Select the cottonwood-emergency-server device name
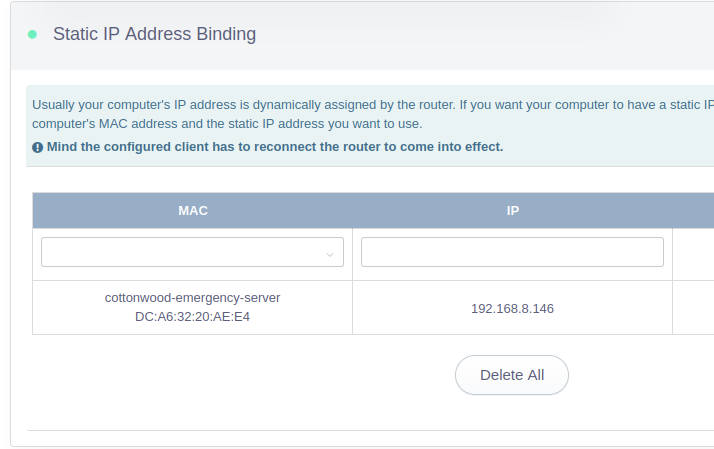714x449 pixels. point(193,298)
